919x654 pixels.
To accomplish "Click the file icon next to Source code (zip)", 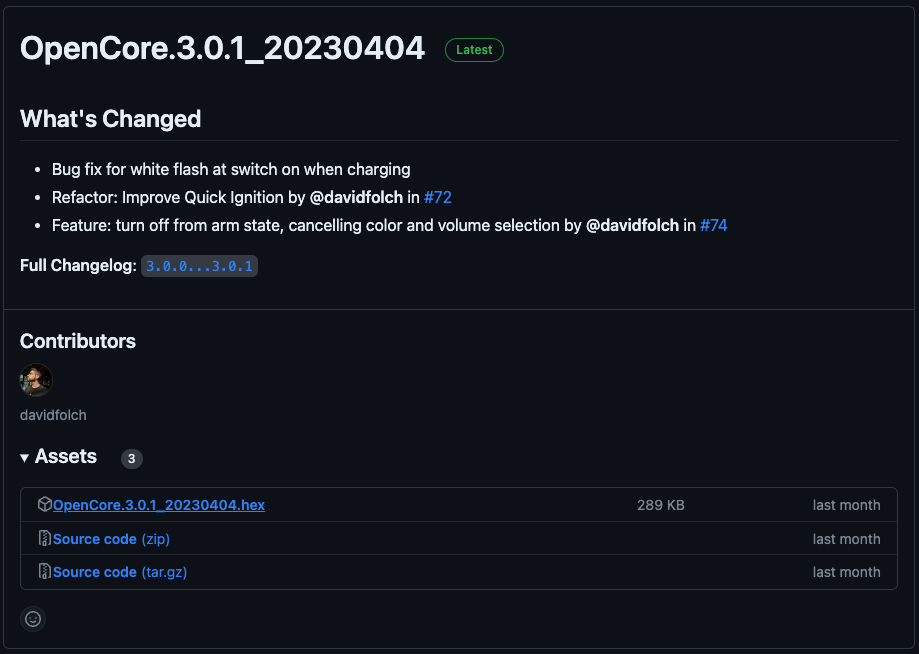I will pyautogui.click(x=44, y=539).
